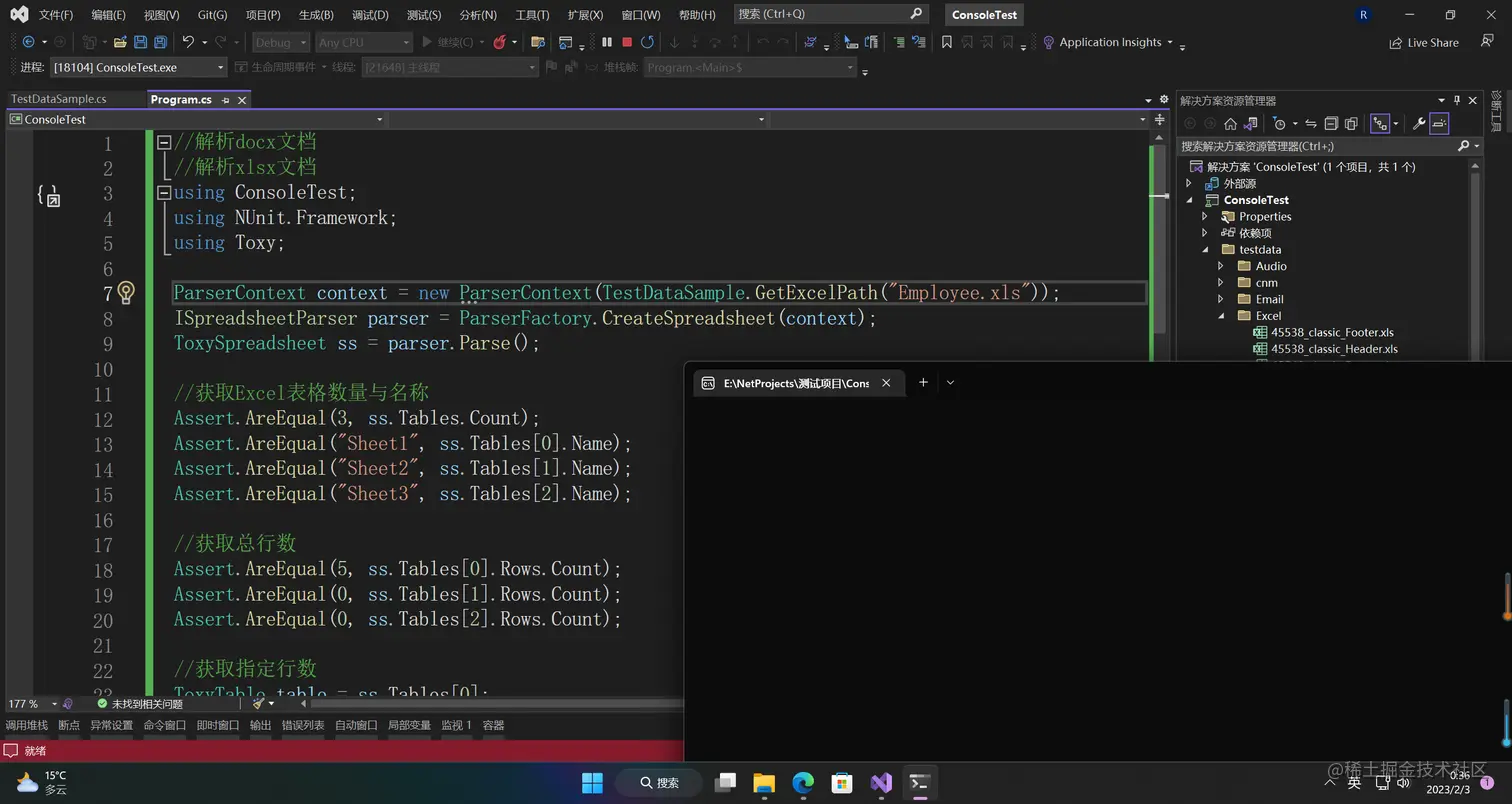1512x804 pixels.
Task: Click the Windows Start button in taskbar
Action: coord(592,782)
